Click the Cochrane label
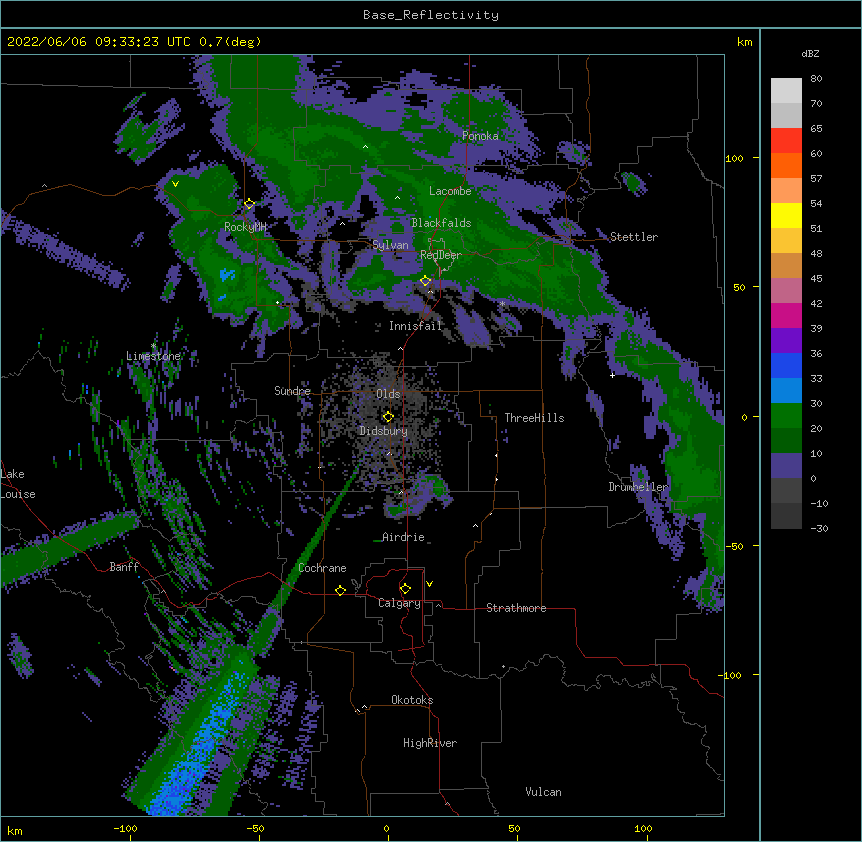This screenshot has height=842, width=862. [x=322, y=568]
